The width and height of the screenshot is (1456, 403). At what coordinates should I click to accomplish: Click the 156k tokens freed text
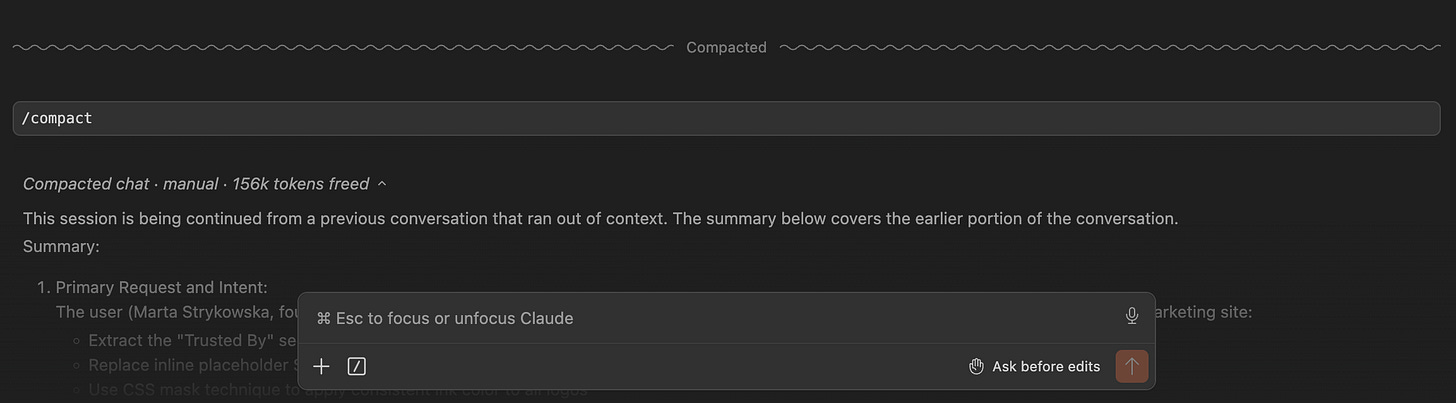click(301, 184)
